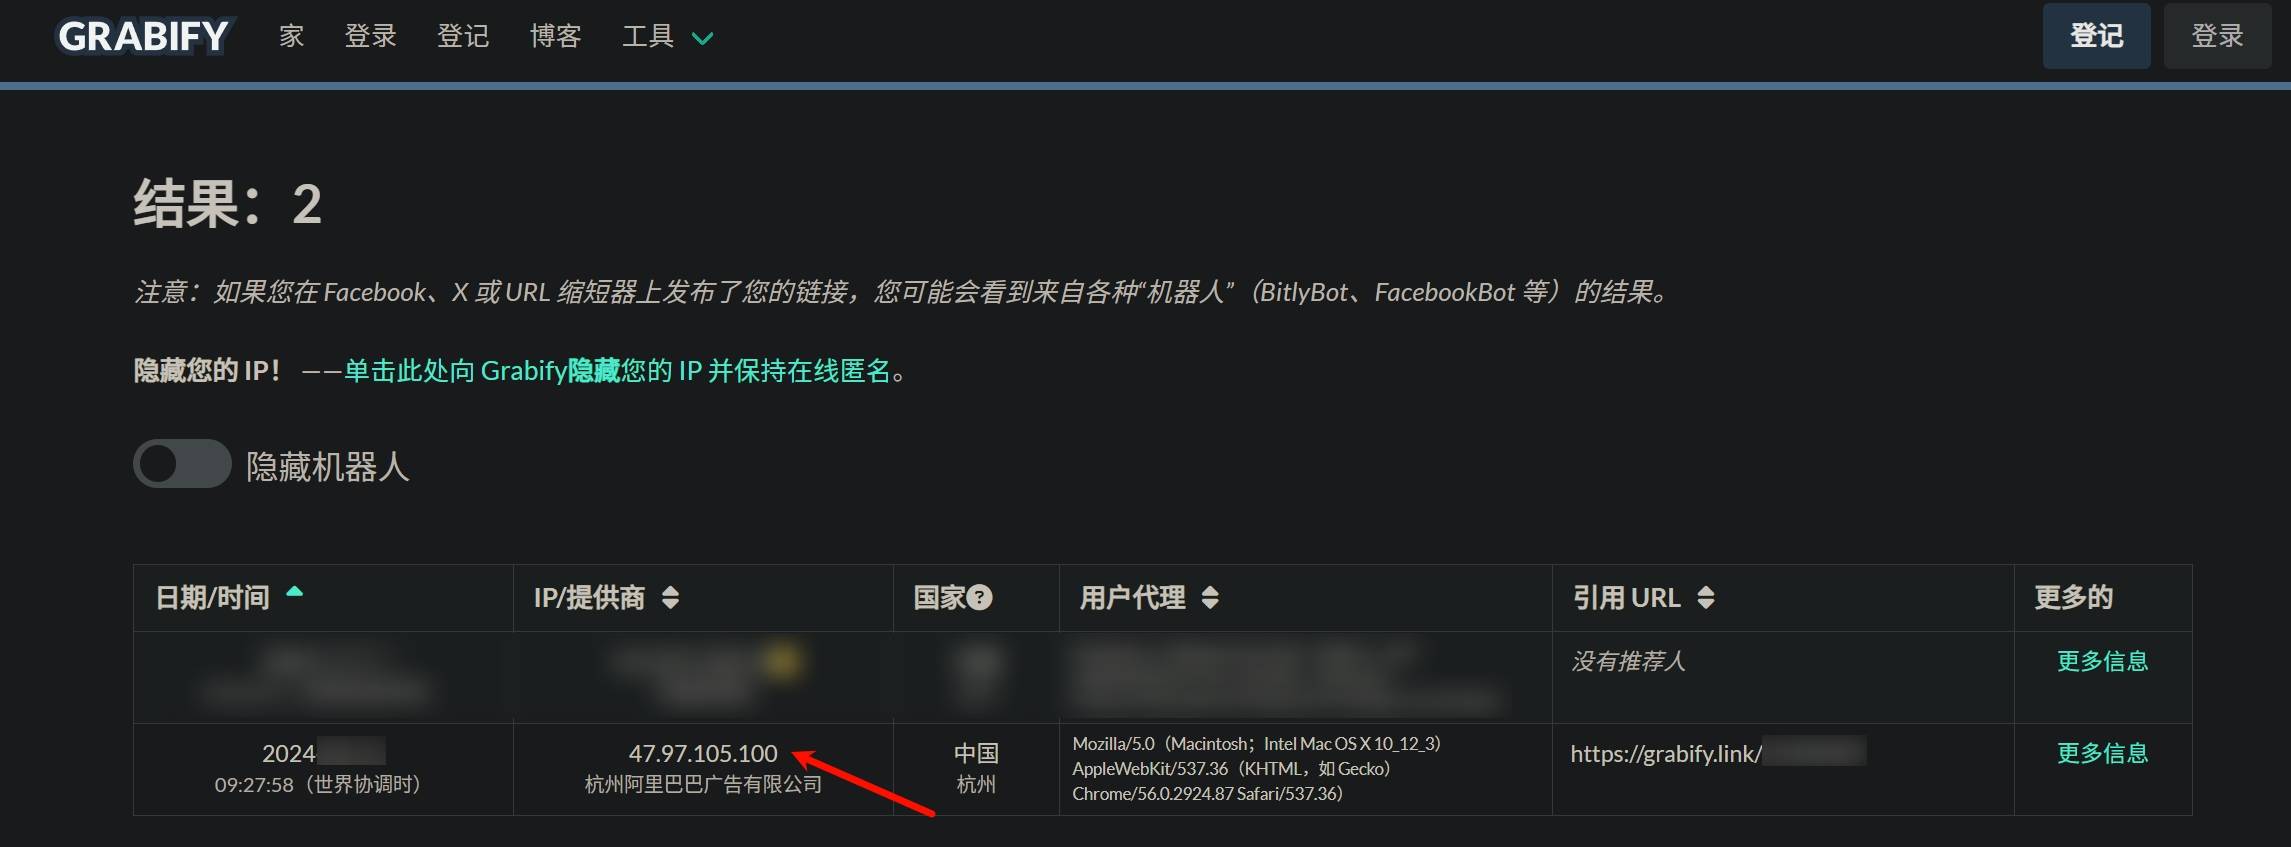Select 登录 in the left navigation

point(371,37)
